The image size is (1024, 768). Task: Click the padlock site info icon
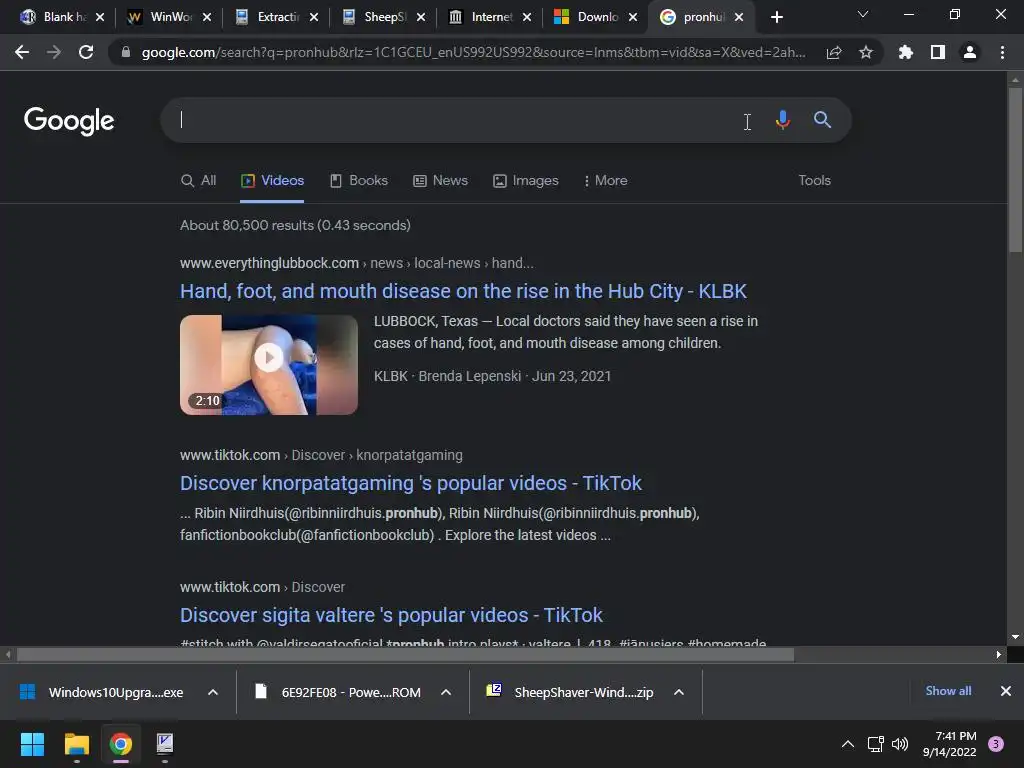coord(126,52)
